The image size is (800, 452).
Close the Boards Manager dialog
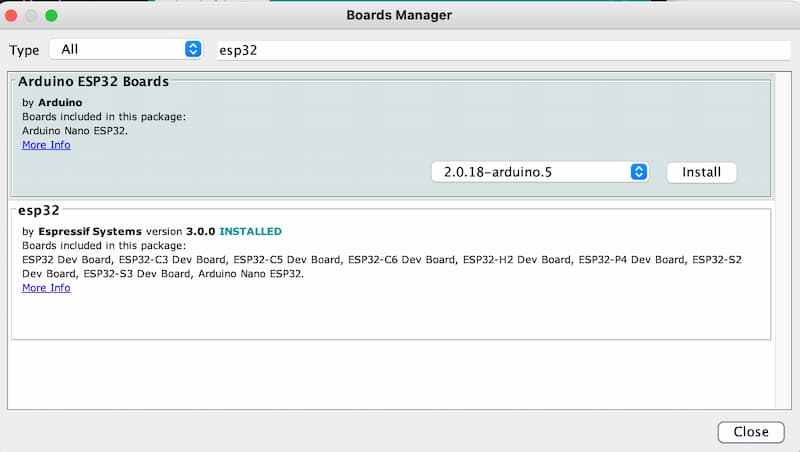coord(751,432)
